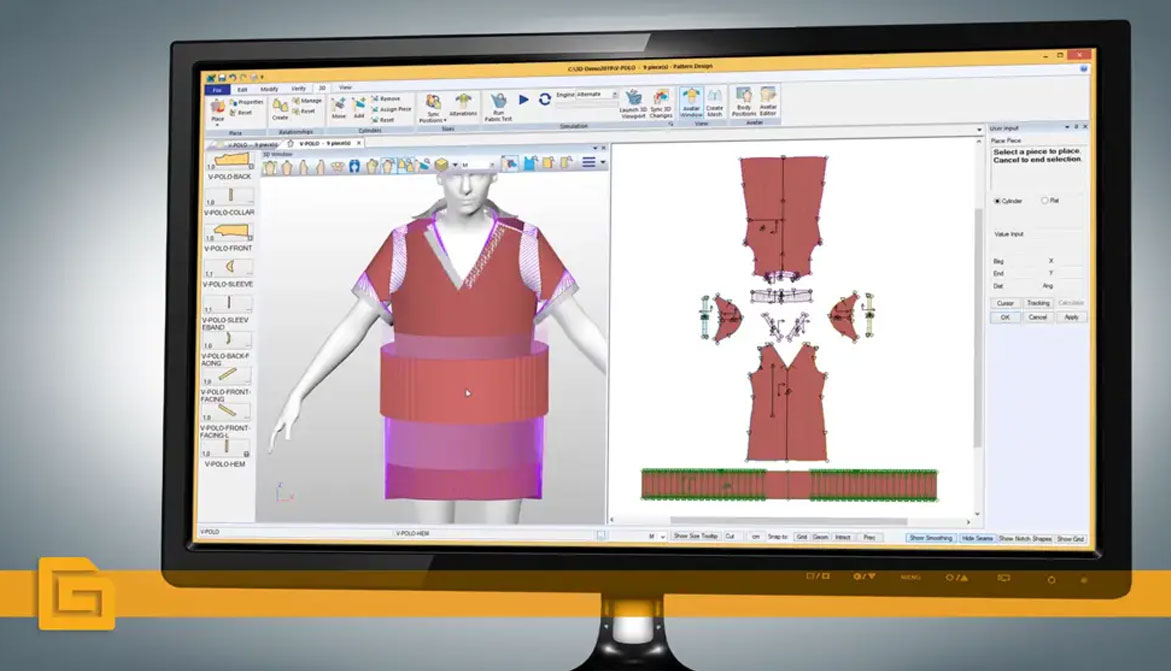Expand the Sync Positions dropdown
Viewport: 1171px width, 671px height.
click(x=433, y=119)
